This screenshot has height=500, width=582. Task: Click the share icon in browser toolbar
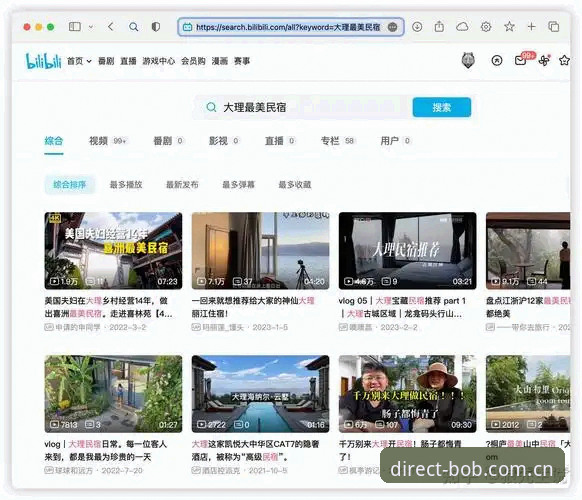[439, 27]
